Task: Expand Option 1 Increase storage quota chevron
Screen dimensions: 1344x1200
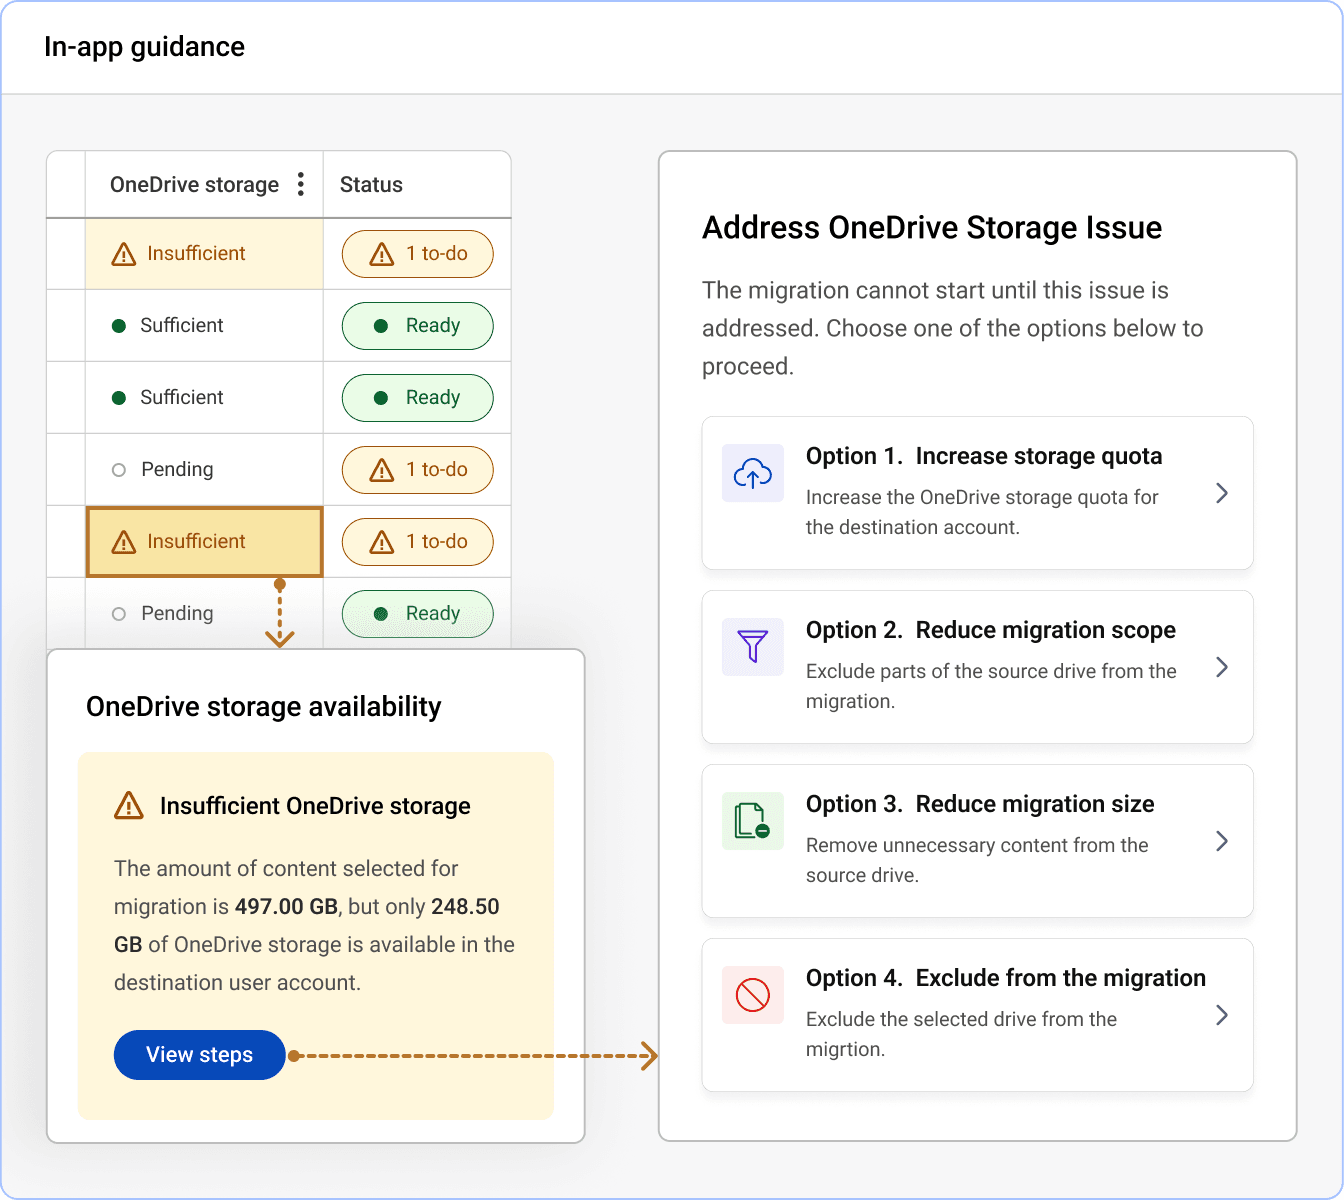Action: pyautogui.click(x=1222, y=493)
